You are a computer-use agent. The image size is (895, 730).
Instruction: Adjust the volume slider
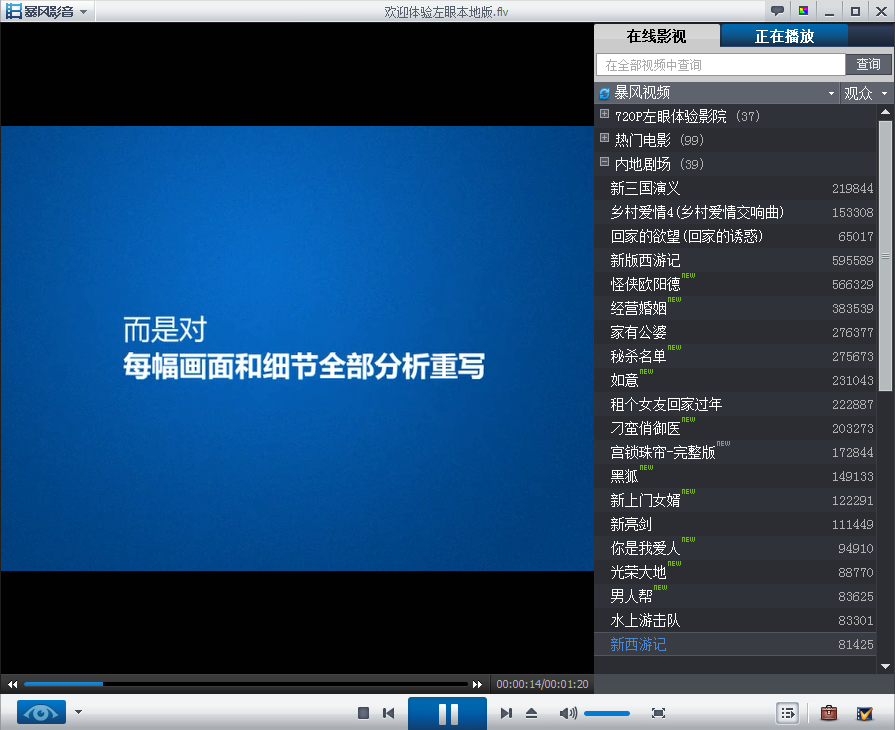(x=607, y=713)
